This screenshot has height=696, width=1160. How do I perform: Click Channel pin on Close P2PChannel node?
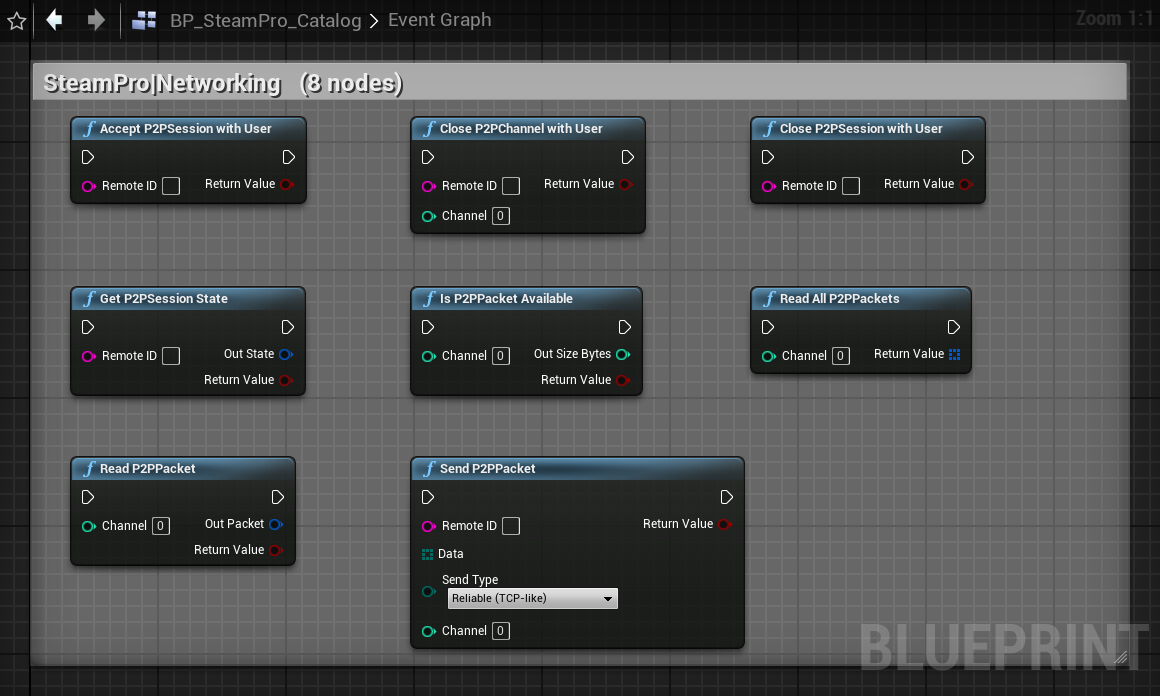428,216
